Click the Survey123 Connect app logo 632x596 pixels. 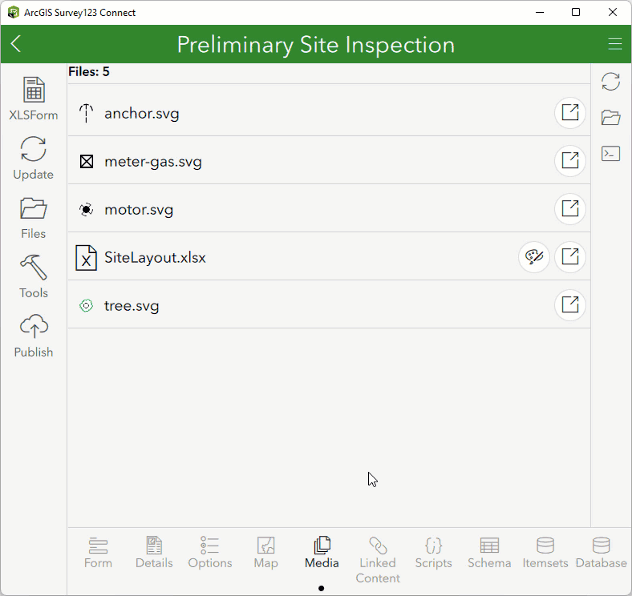13,12
